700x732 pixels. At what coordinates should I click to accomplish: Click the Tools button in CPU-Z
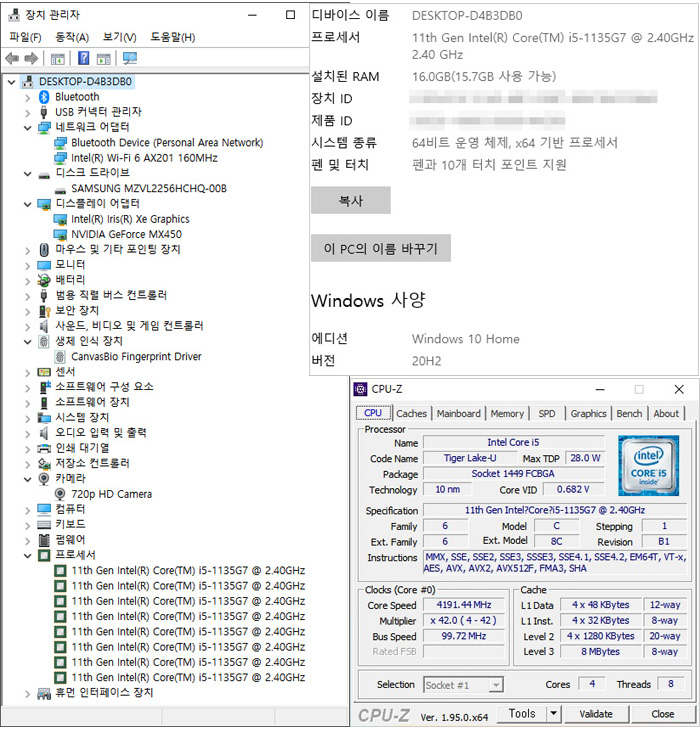point(522,713)
